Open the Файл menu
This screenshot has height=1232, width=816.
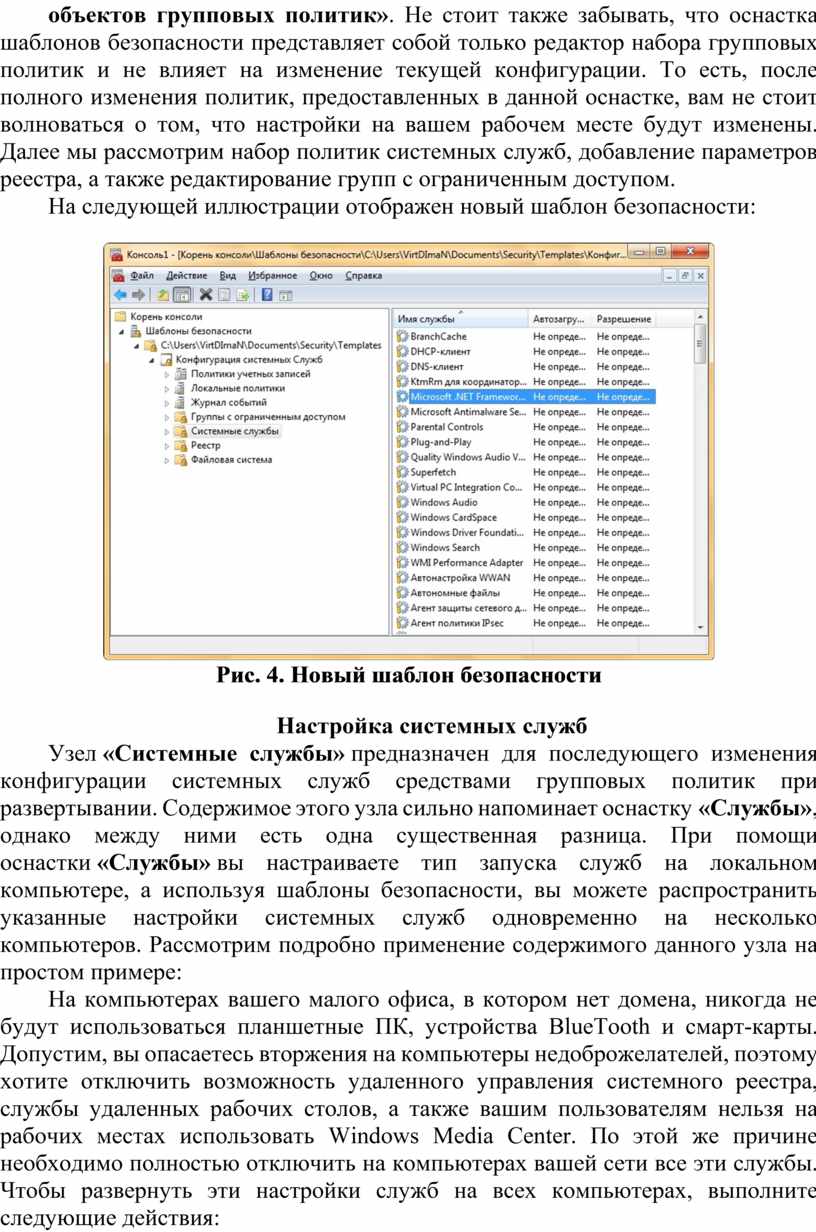(x=142, y=275)
